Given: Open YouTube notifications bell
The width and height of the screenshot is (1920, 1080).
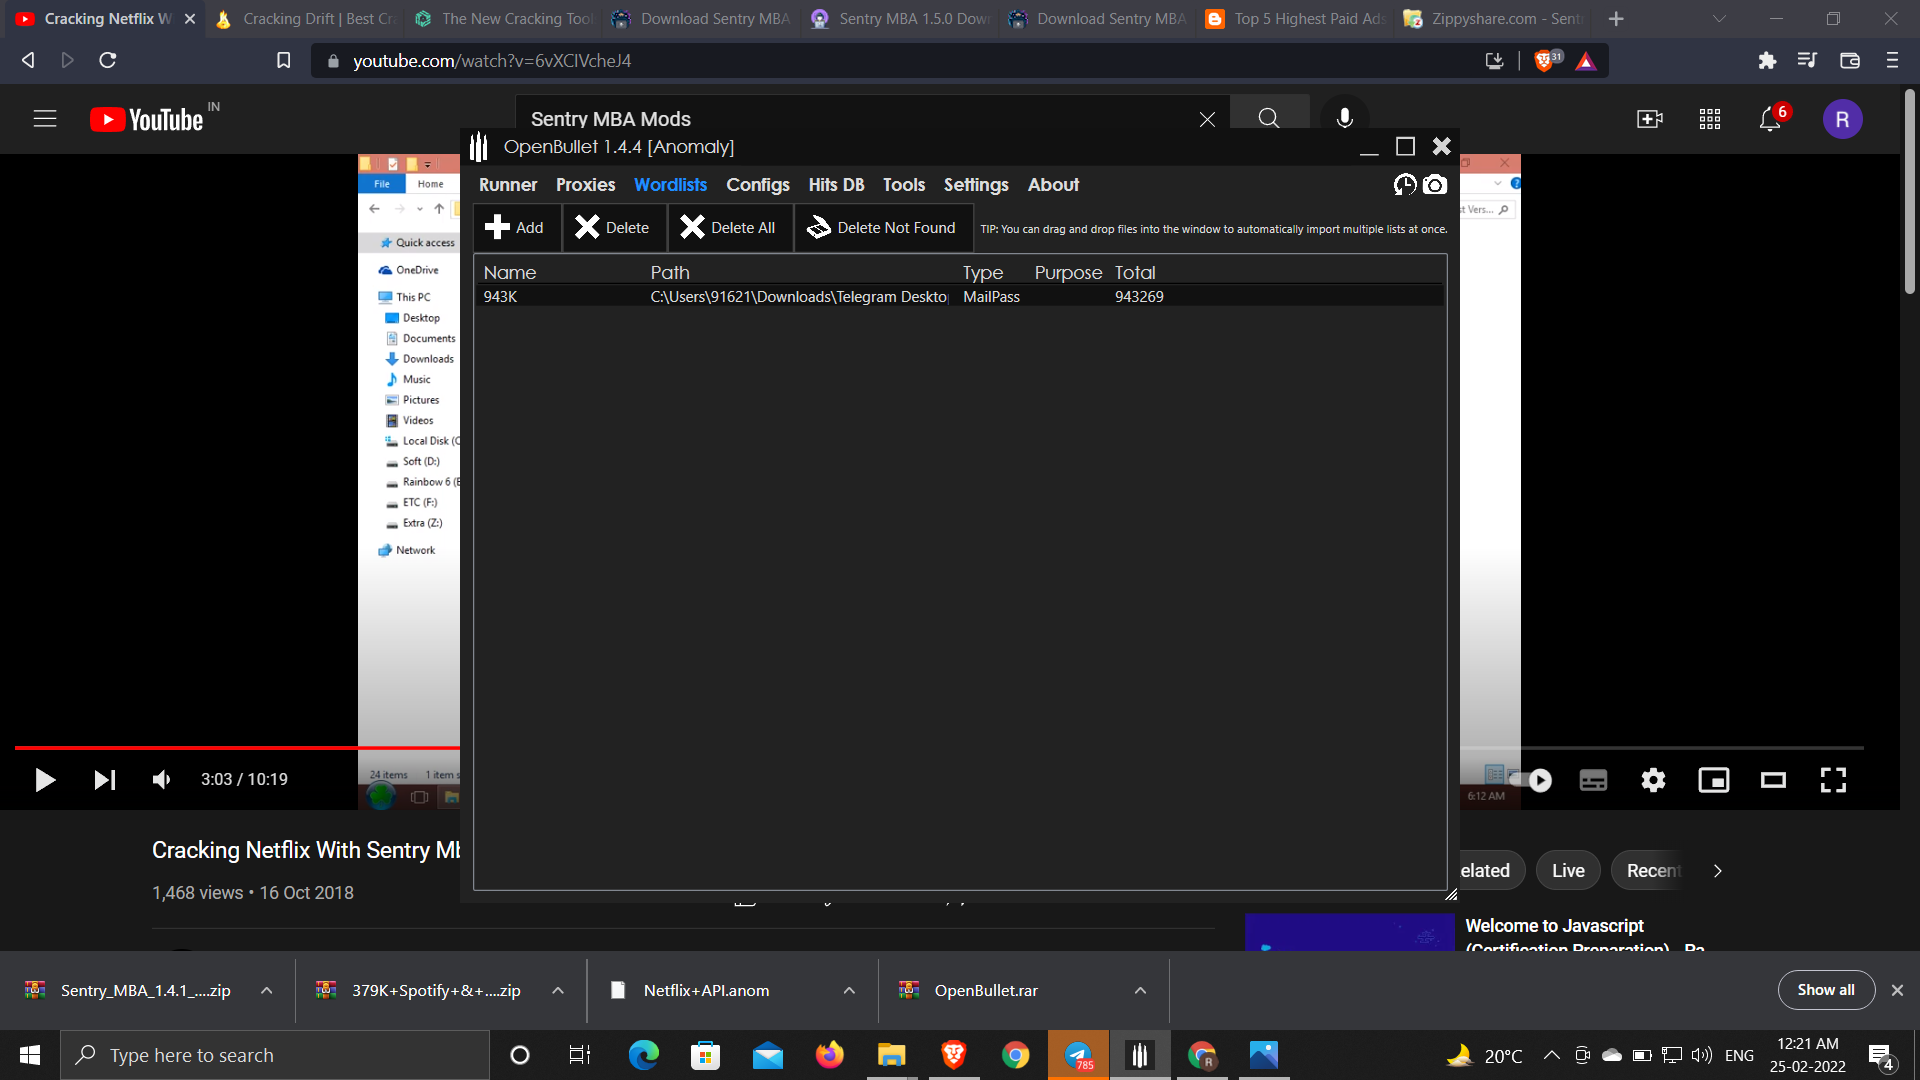Looking at the screenshot, I should click(1769, 120).
